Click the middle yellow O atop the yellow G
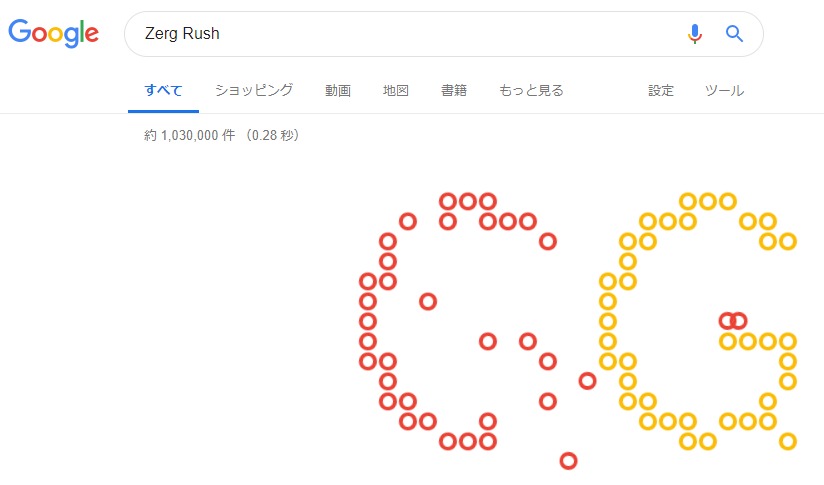The width and height of the screenshot is (824, 485). click(x=708, y=201)
